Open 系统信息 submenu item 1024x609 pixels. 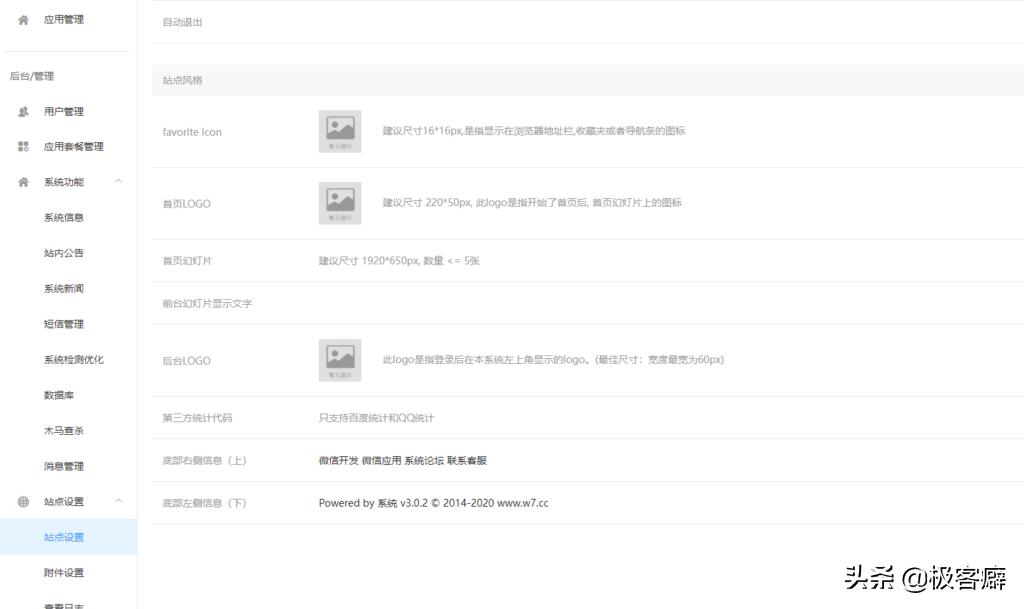tap(63, 217)
